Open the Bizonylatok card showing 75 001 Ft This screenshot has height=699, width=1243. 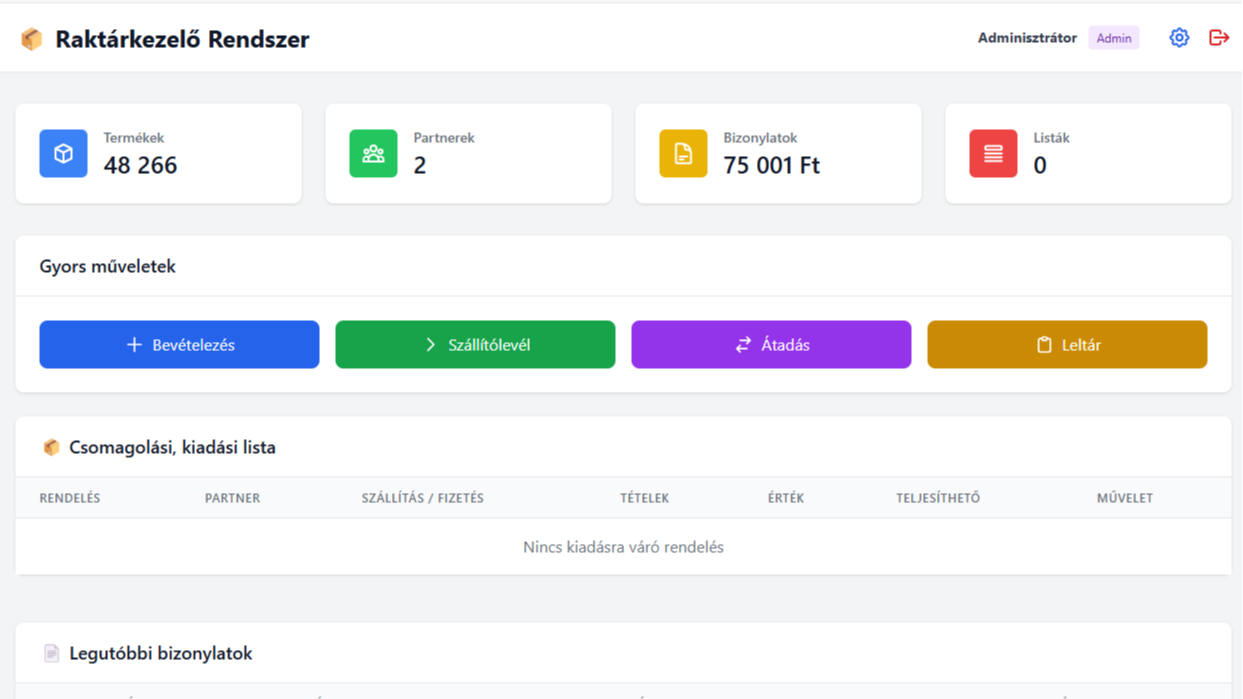tap(778, 154)
